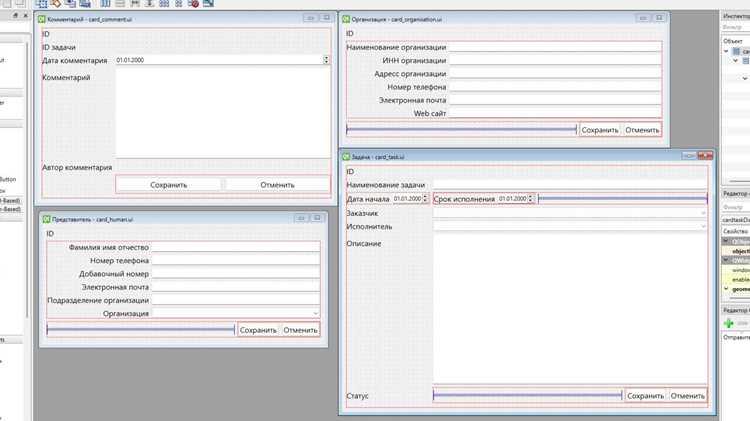The height and width of the screenshot is (421, 750).
Task: Click Отменить button in the Задача form
Action: tap(687, 396)
